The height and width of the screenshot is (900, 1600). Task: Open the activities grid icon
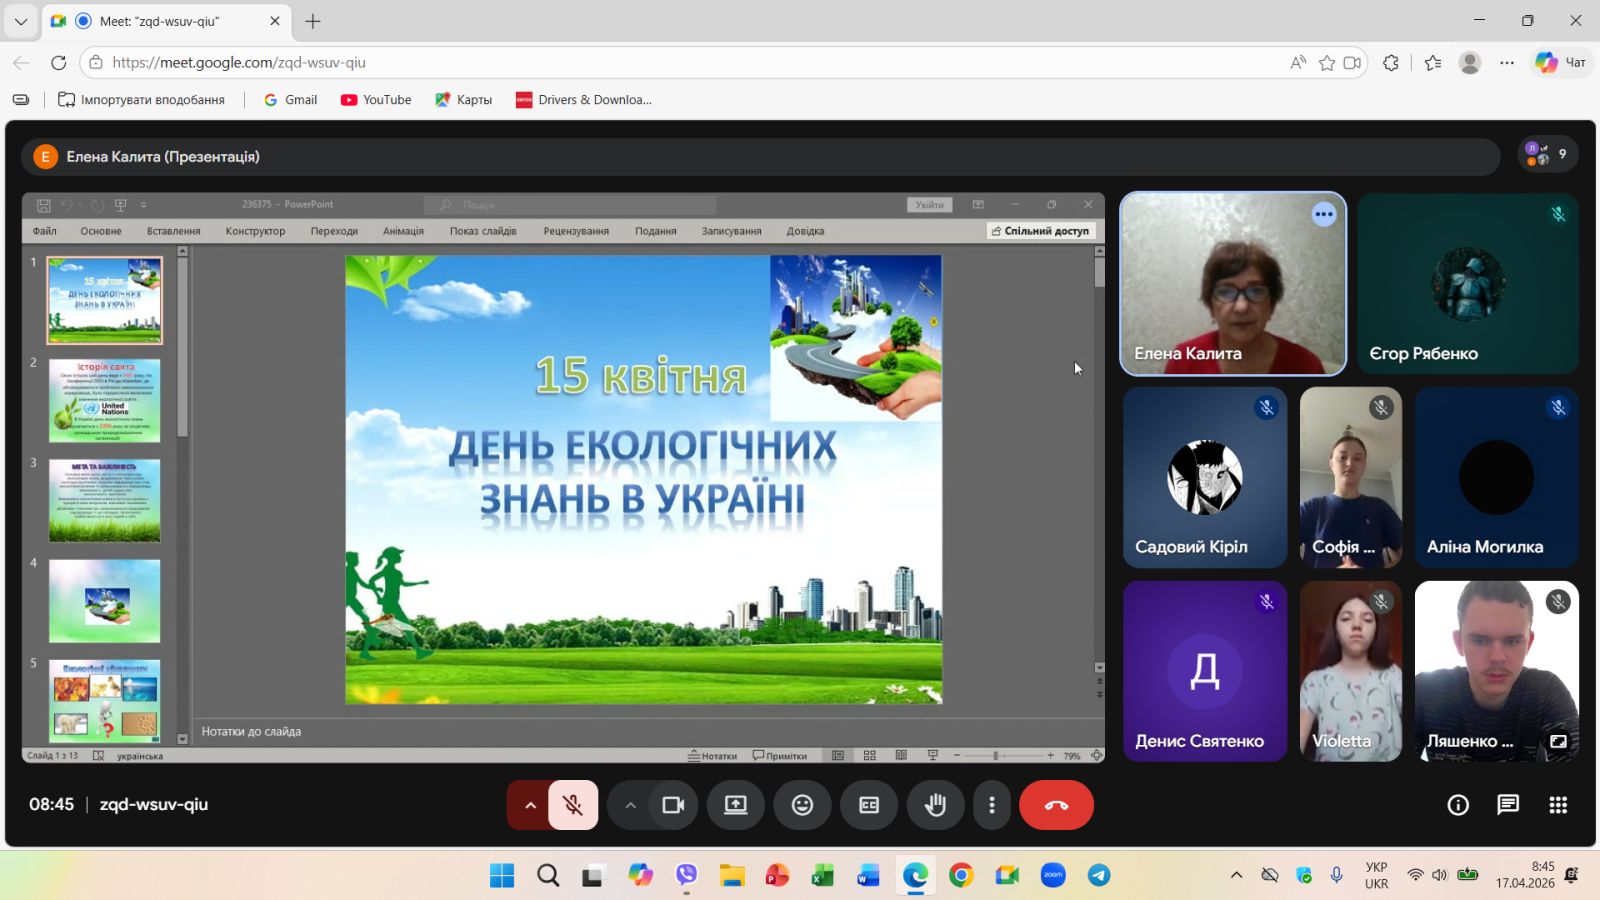pos(1558,805)
